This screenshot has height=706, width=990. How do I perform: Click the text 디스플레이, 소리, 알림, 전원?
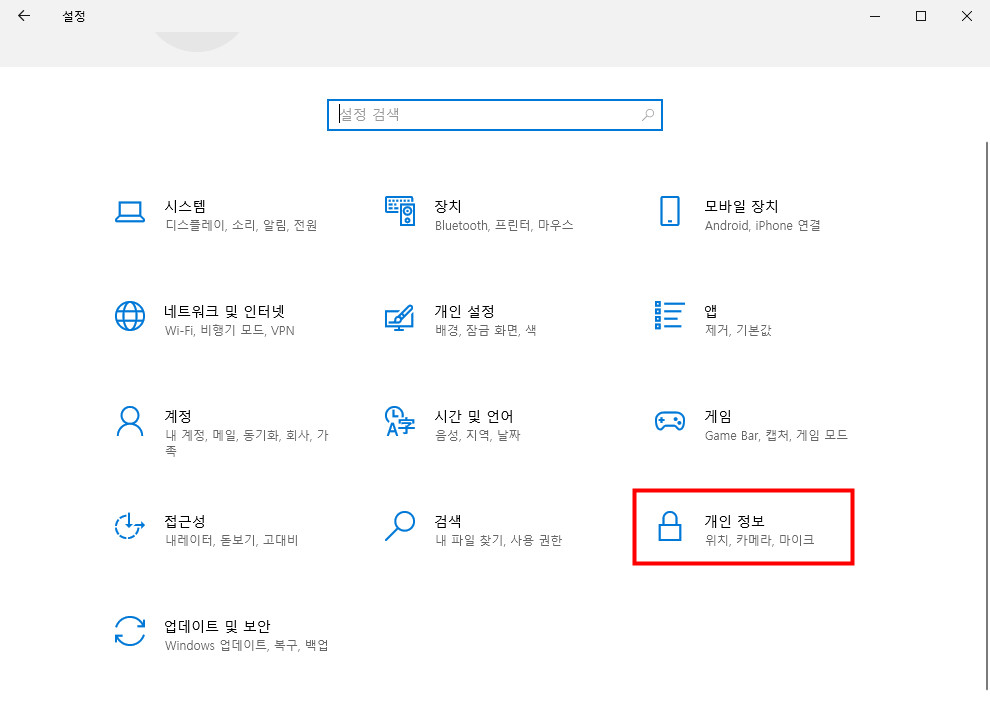point(241,225)
